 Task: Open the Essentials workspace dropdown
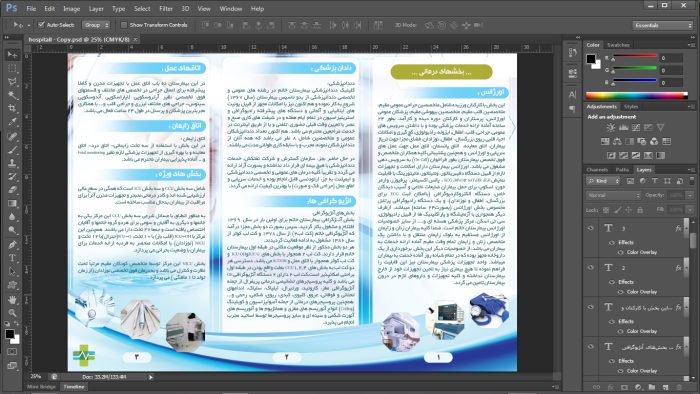coord(662,25)
